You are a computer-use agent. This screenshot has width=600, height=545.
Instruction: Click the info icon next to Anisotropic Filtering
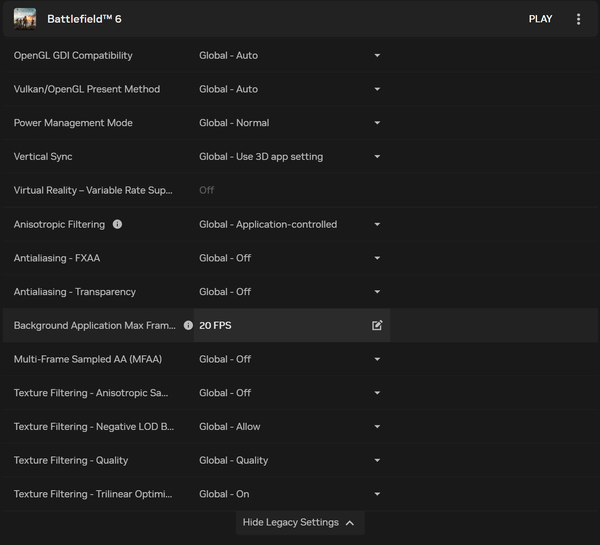(117, 224)
